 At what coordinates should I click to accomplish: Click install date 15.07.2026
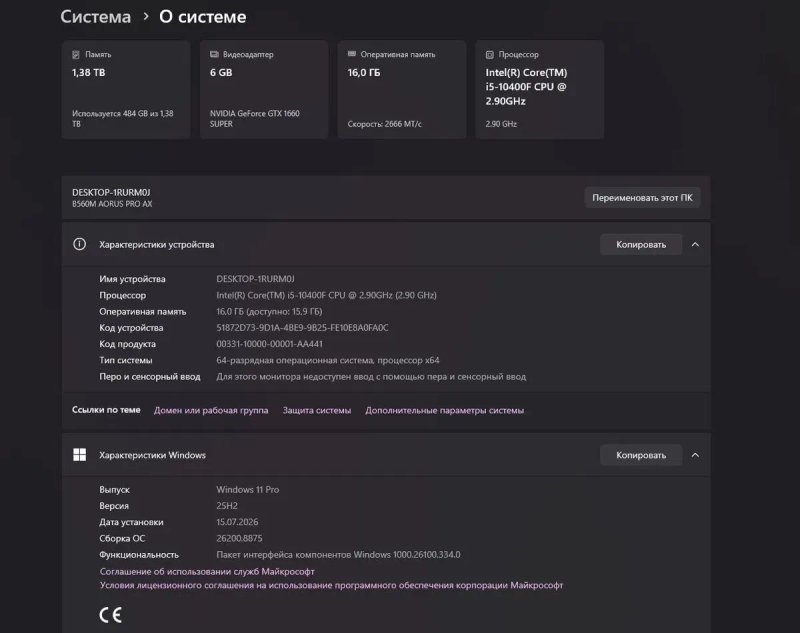(x=237, y=522)
